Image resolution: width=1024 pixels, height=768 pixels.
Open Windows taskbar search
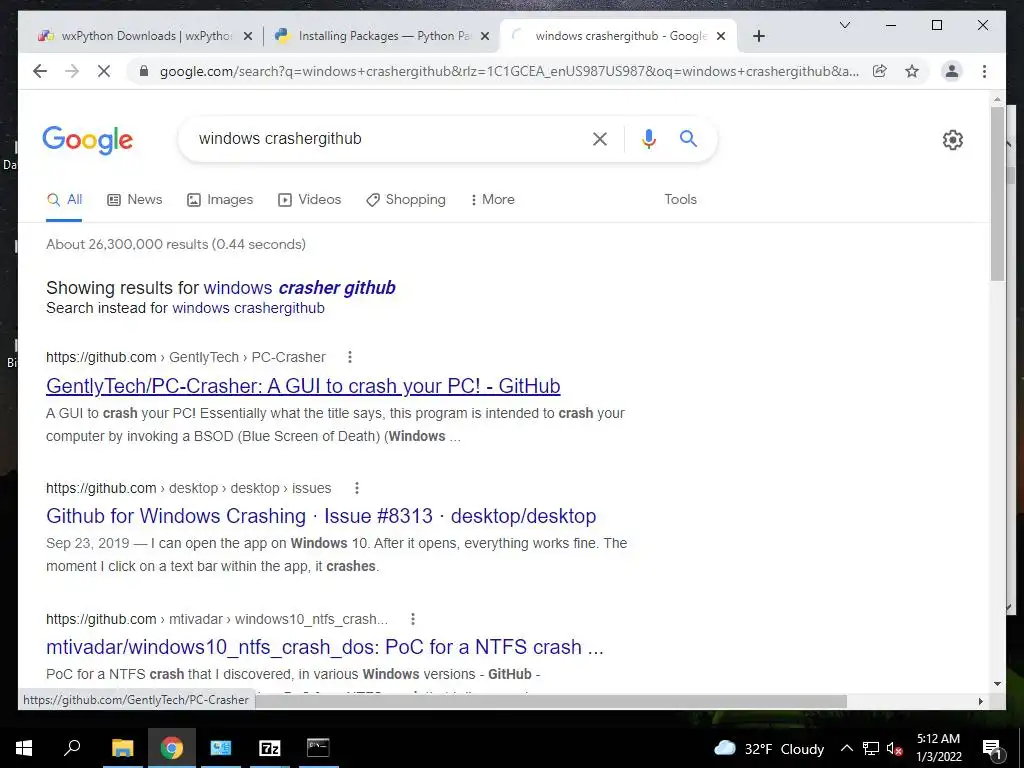coord(72,748)
